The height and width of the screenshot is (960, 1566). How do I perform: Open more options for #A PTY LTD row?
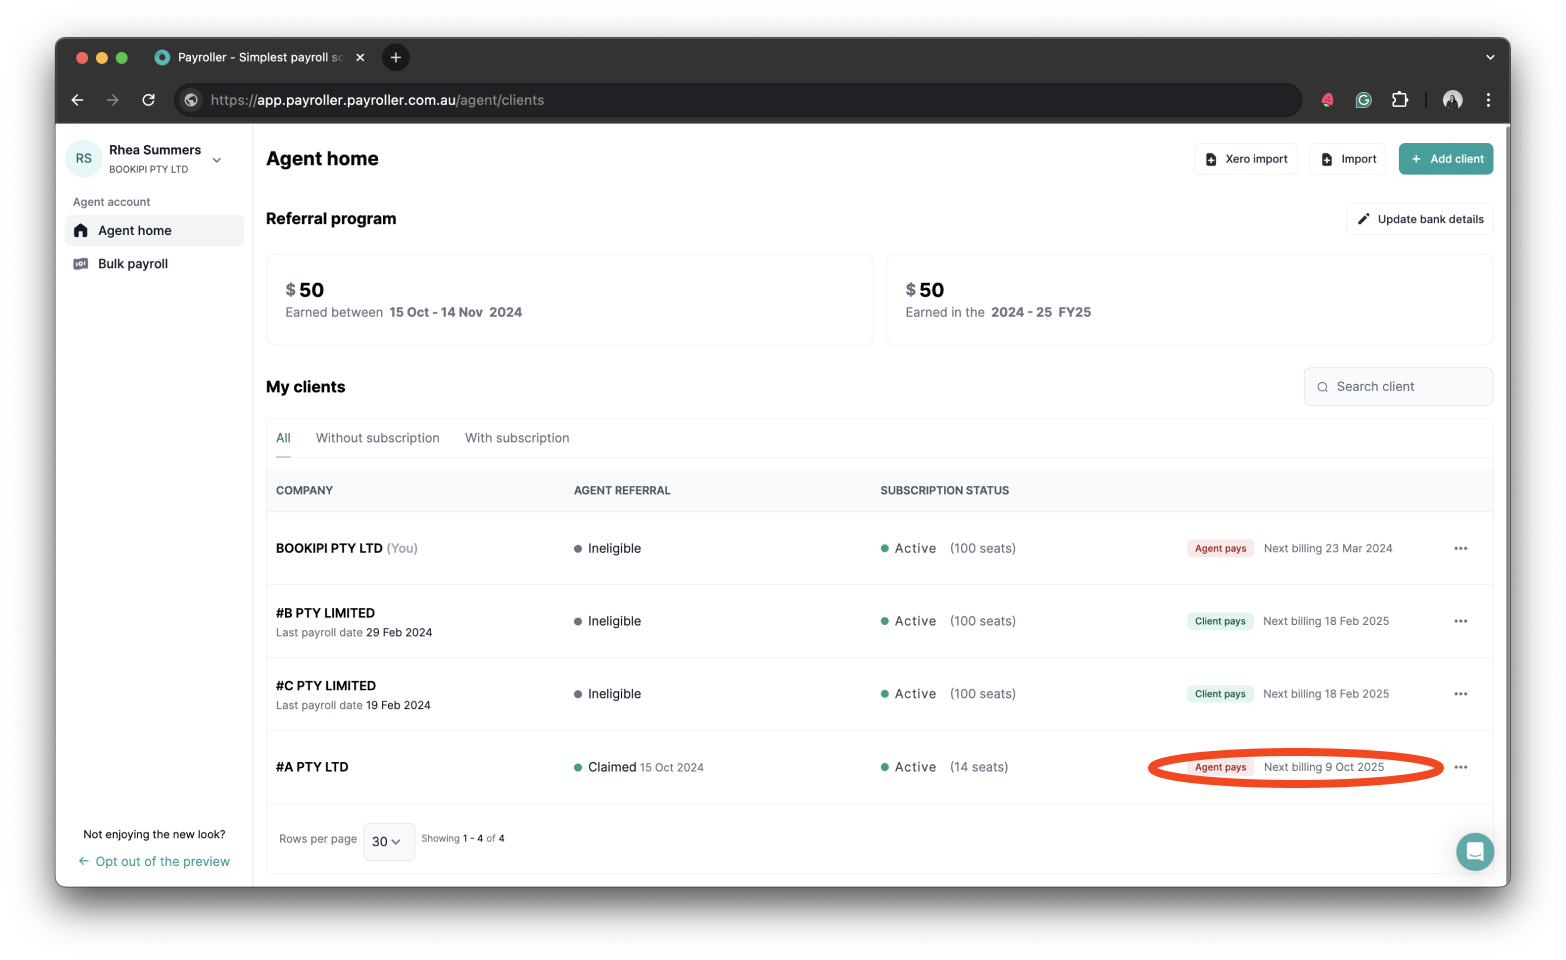point(1461,767)
